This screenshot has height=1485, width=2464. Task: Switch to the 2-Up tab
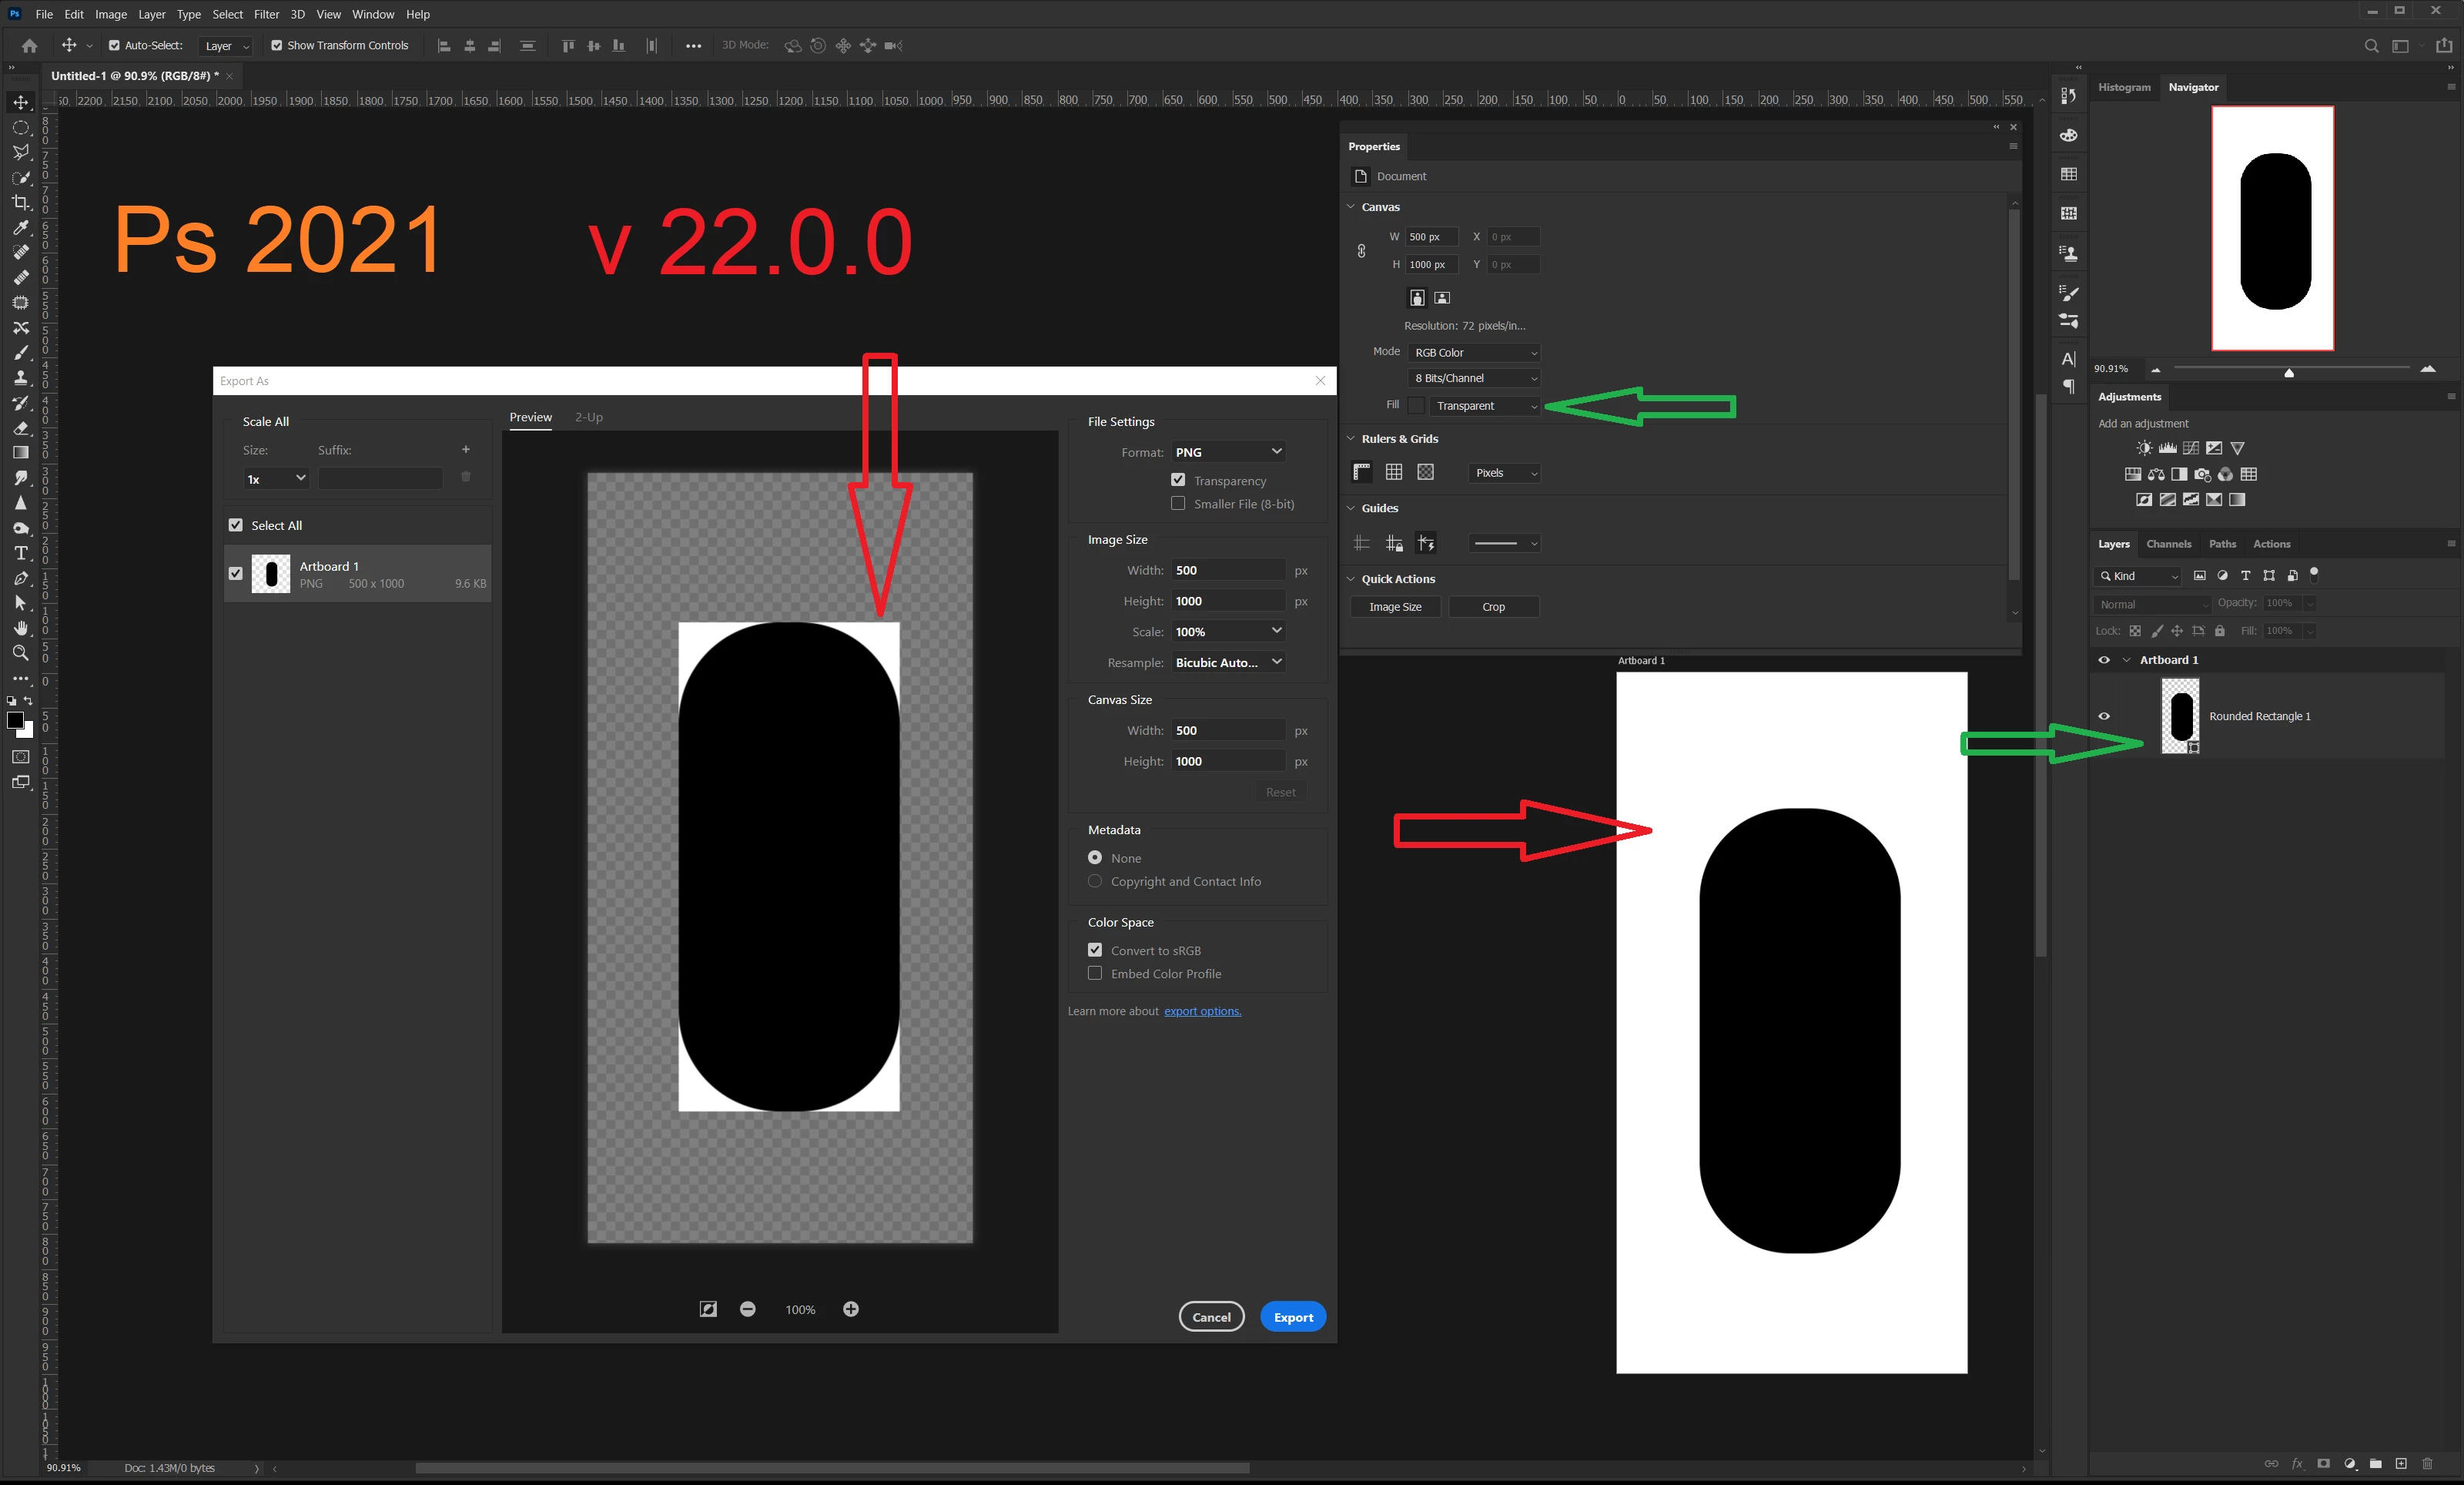point(588,417)
